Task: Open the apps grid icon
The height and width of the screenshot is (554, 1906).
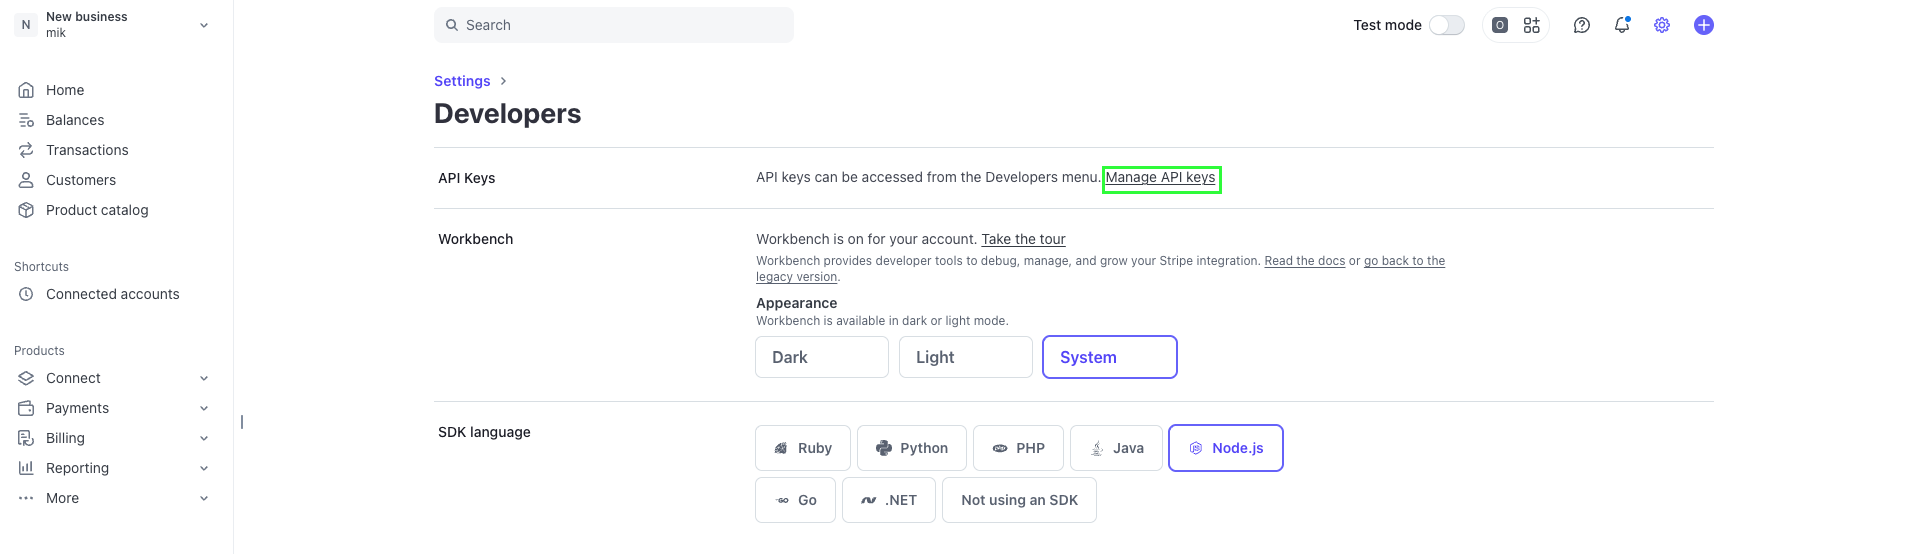Action: pyautogui.click(x=1531, y=25)
